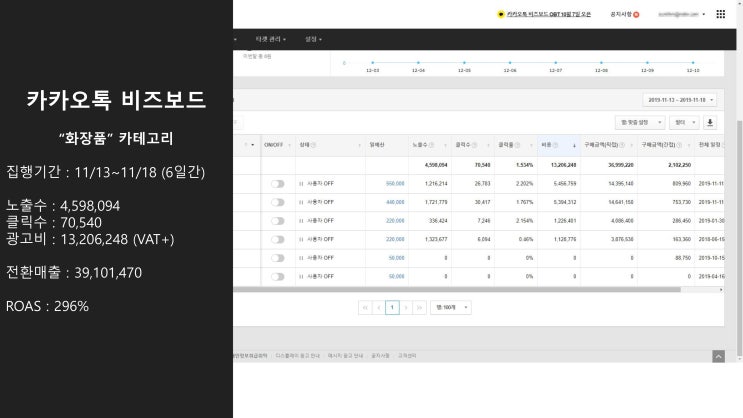This screenshot has width=743, height=418.
Task: Open 메시지 광고 안내 footer link
Action: [345, 356]
